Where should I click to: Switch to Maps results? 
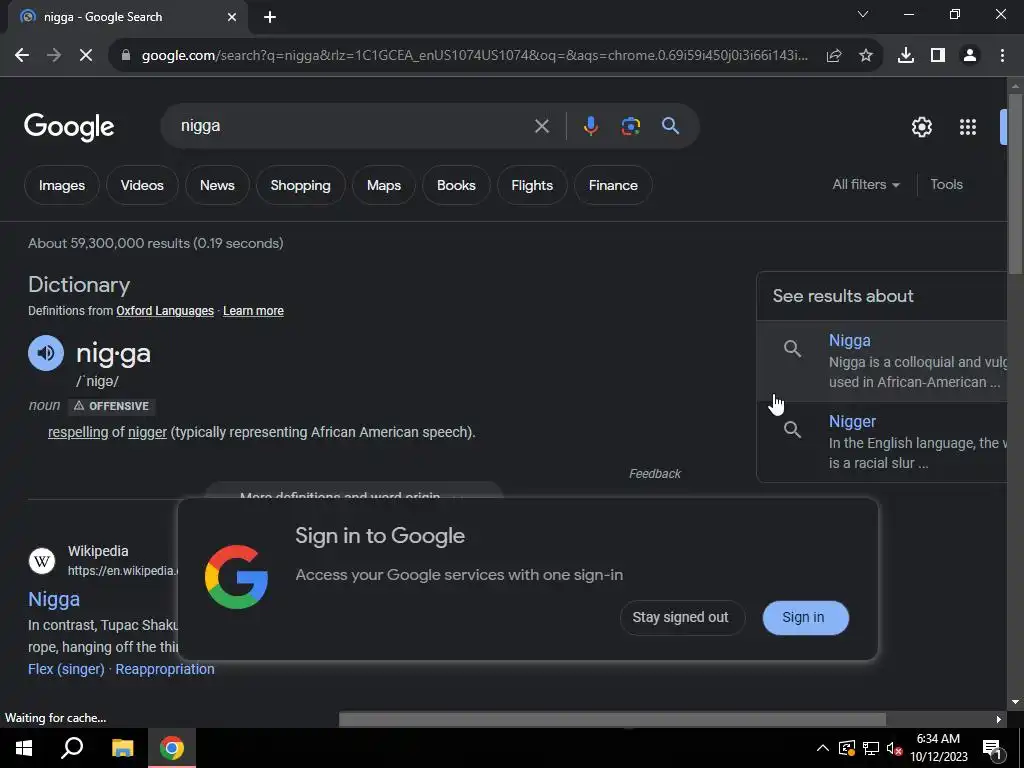[383, 185]
